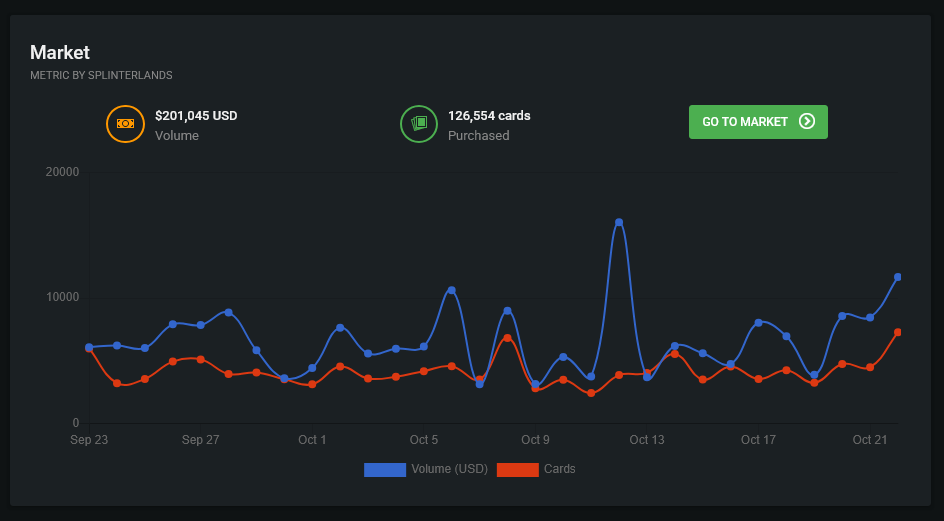This screenshot has height=521, width=944.
Task: Select the last blue Volume point at right end
Action: click(x=898, y=277)
